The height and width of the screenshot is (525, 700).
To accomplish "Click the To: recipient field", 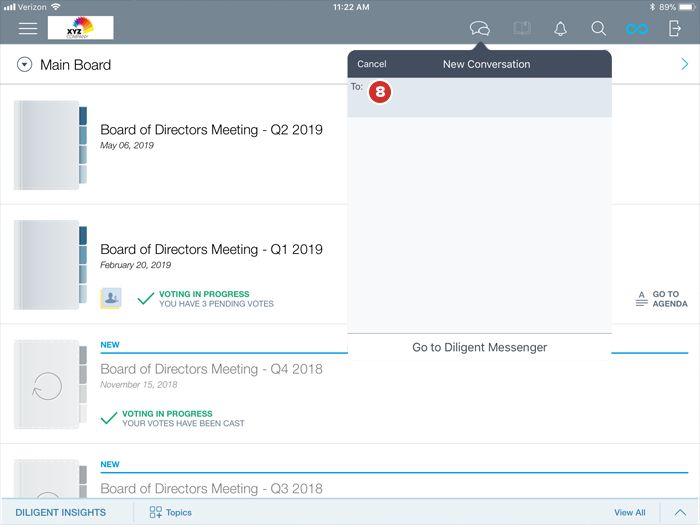I will pos(490,98).
